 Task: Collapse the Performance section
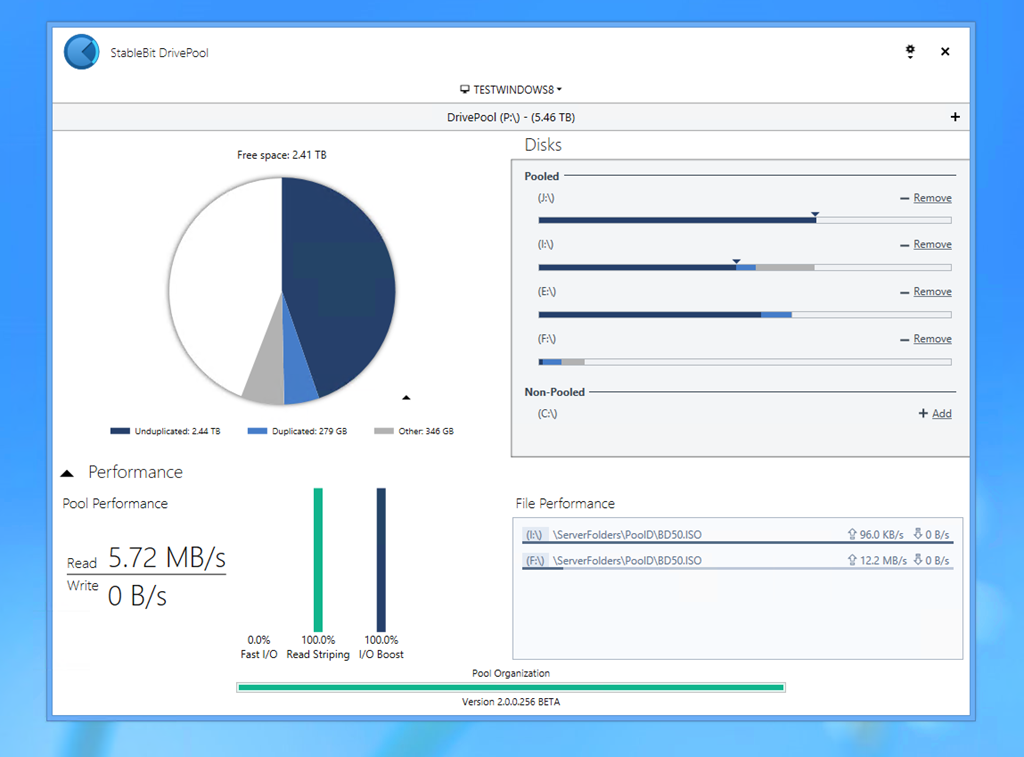pos(67,474)
